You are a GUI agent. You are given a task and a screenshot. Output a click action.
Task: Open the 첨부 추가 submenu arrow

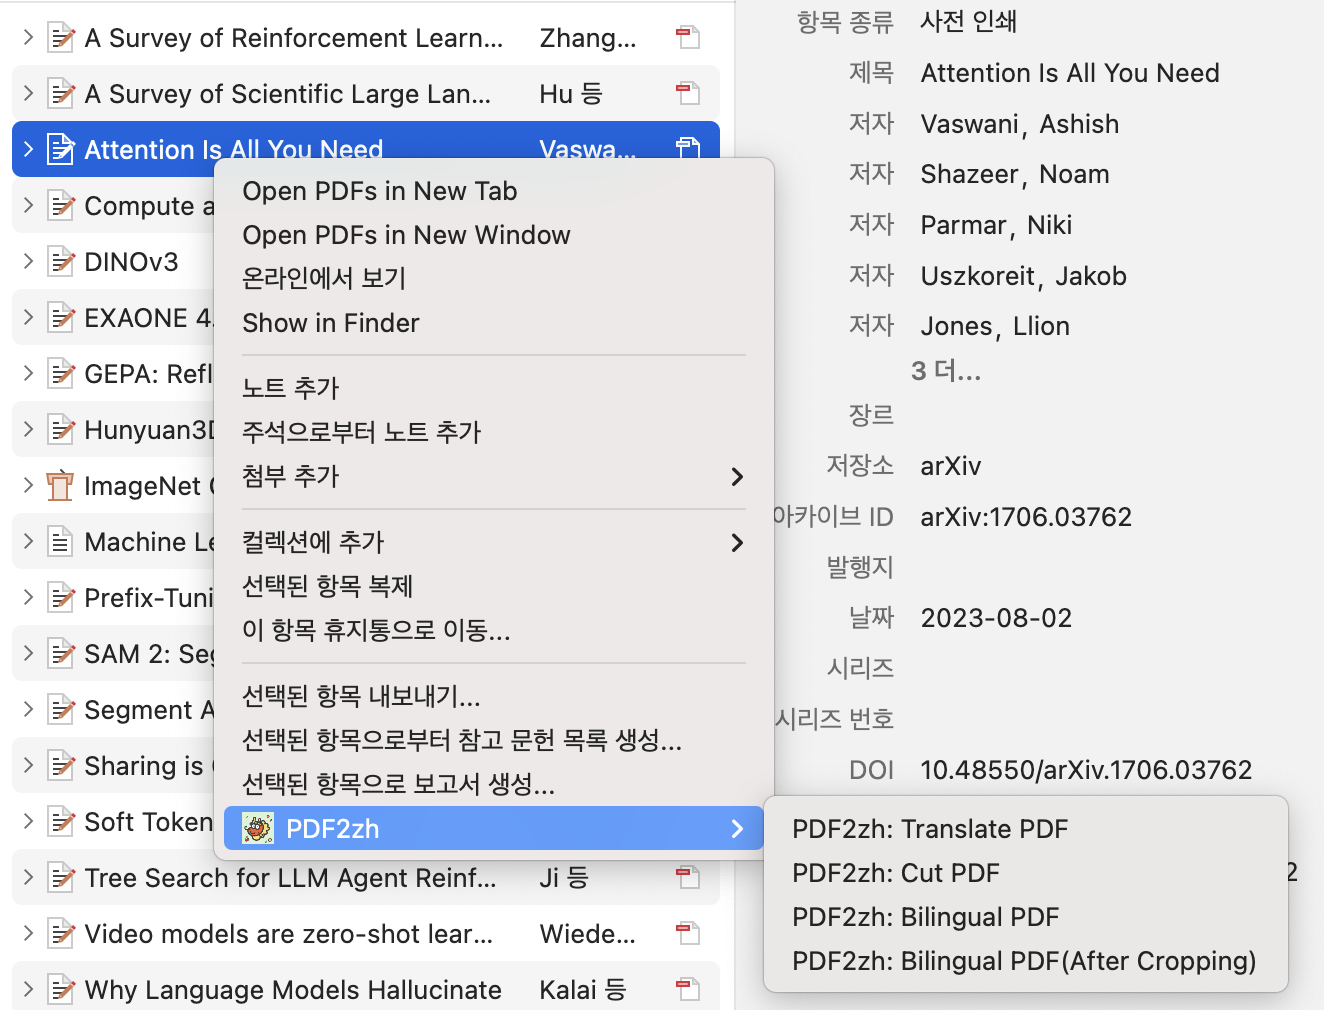[x=737, y=477]
